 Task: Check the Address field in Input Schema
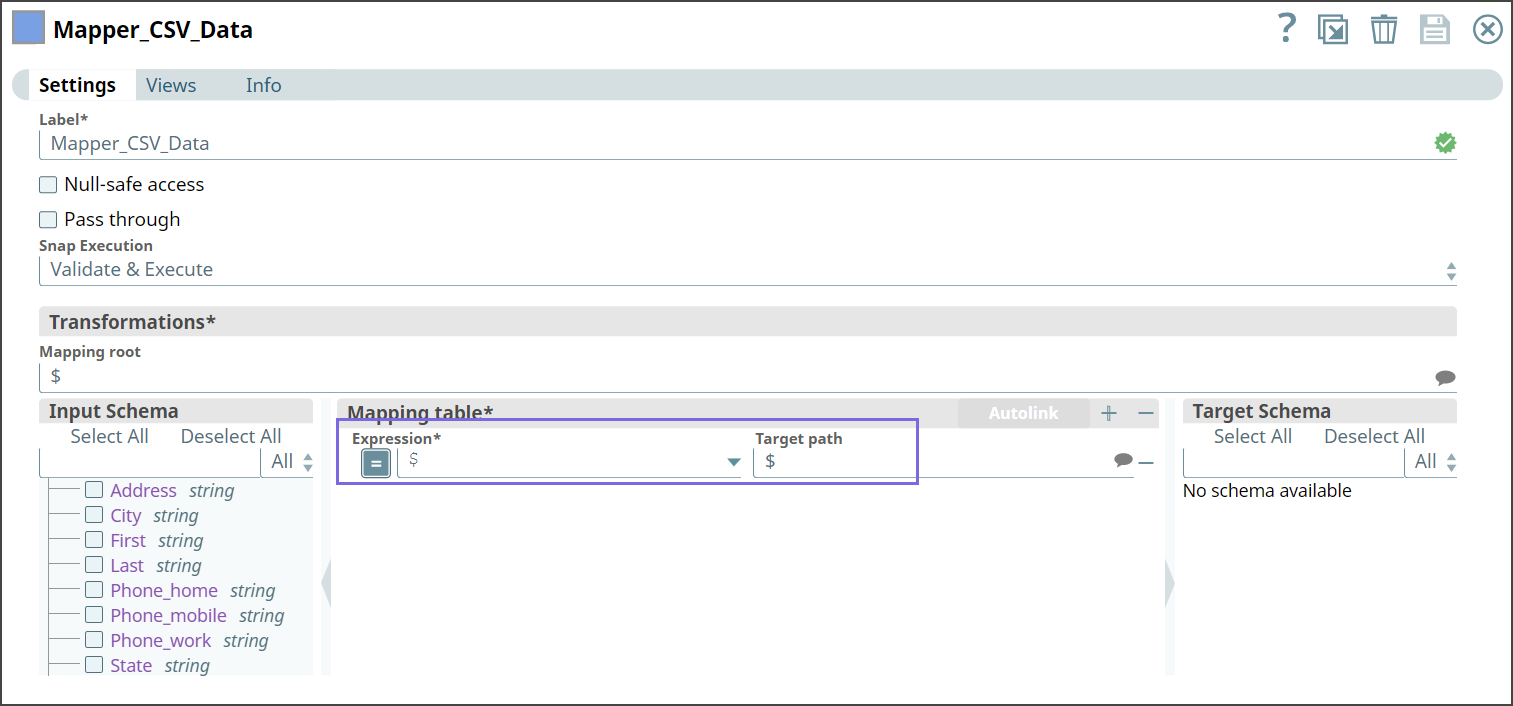coord(94,489)
